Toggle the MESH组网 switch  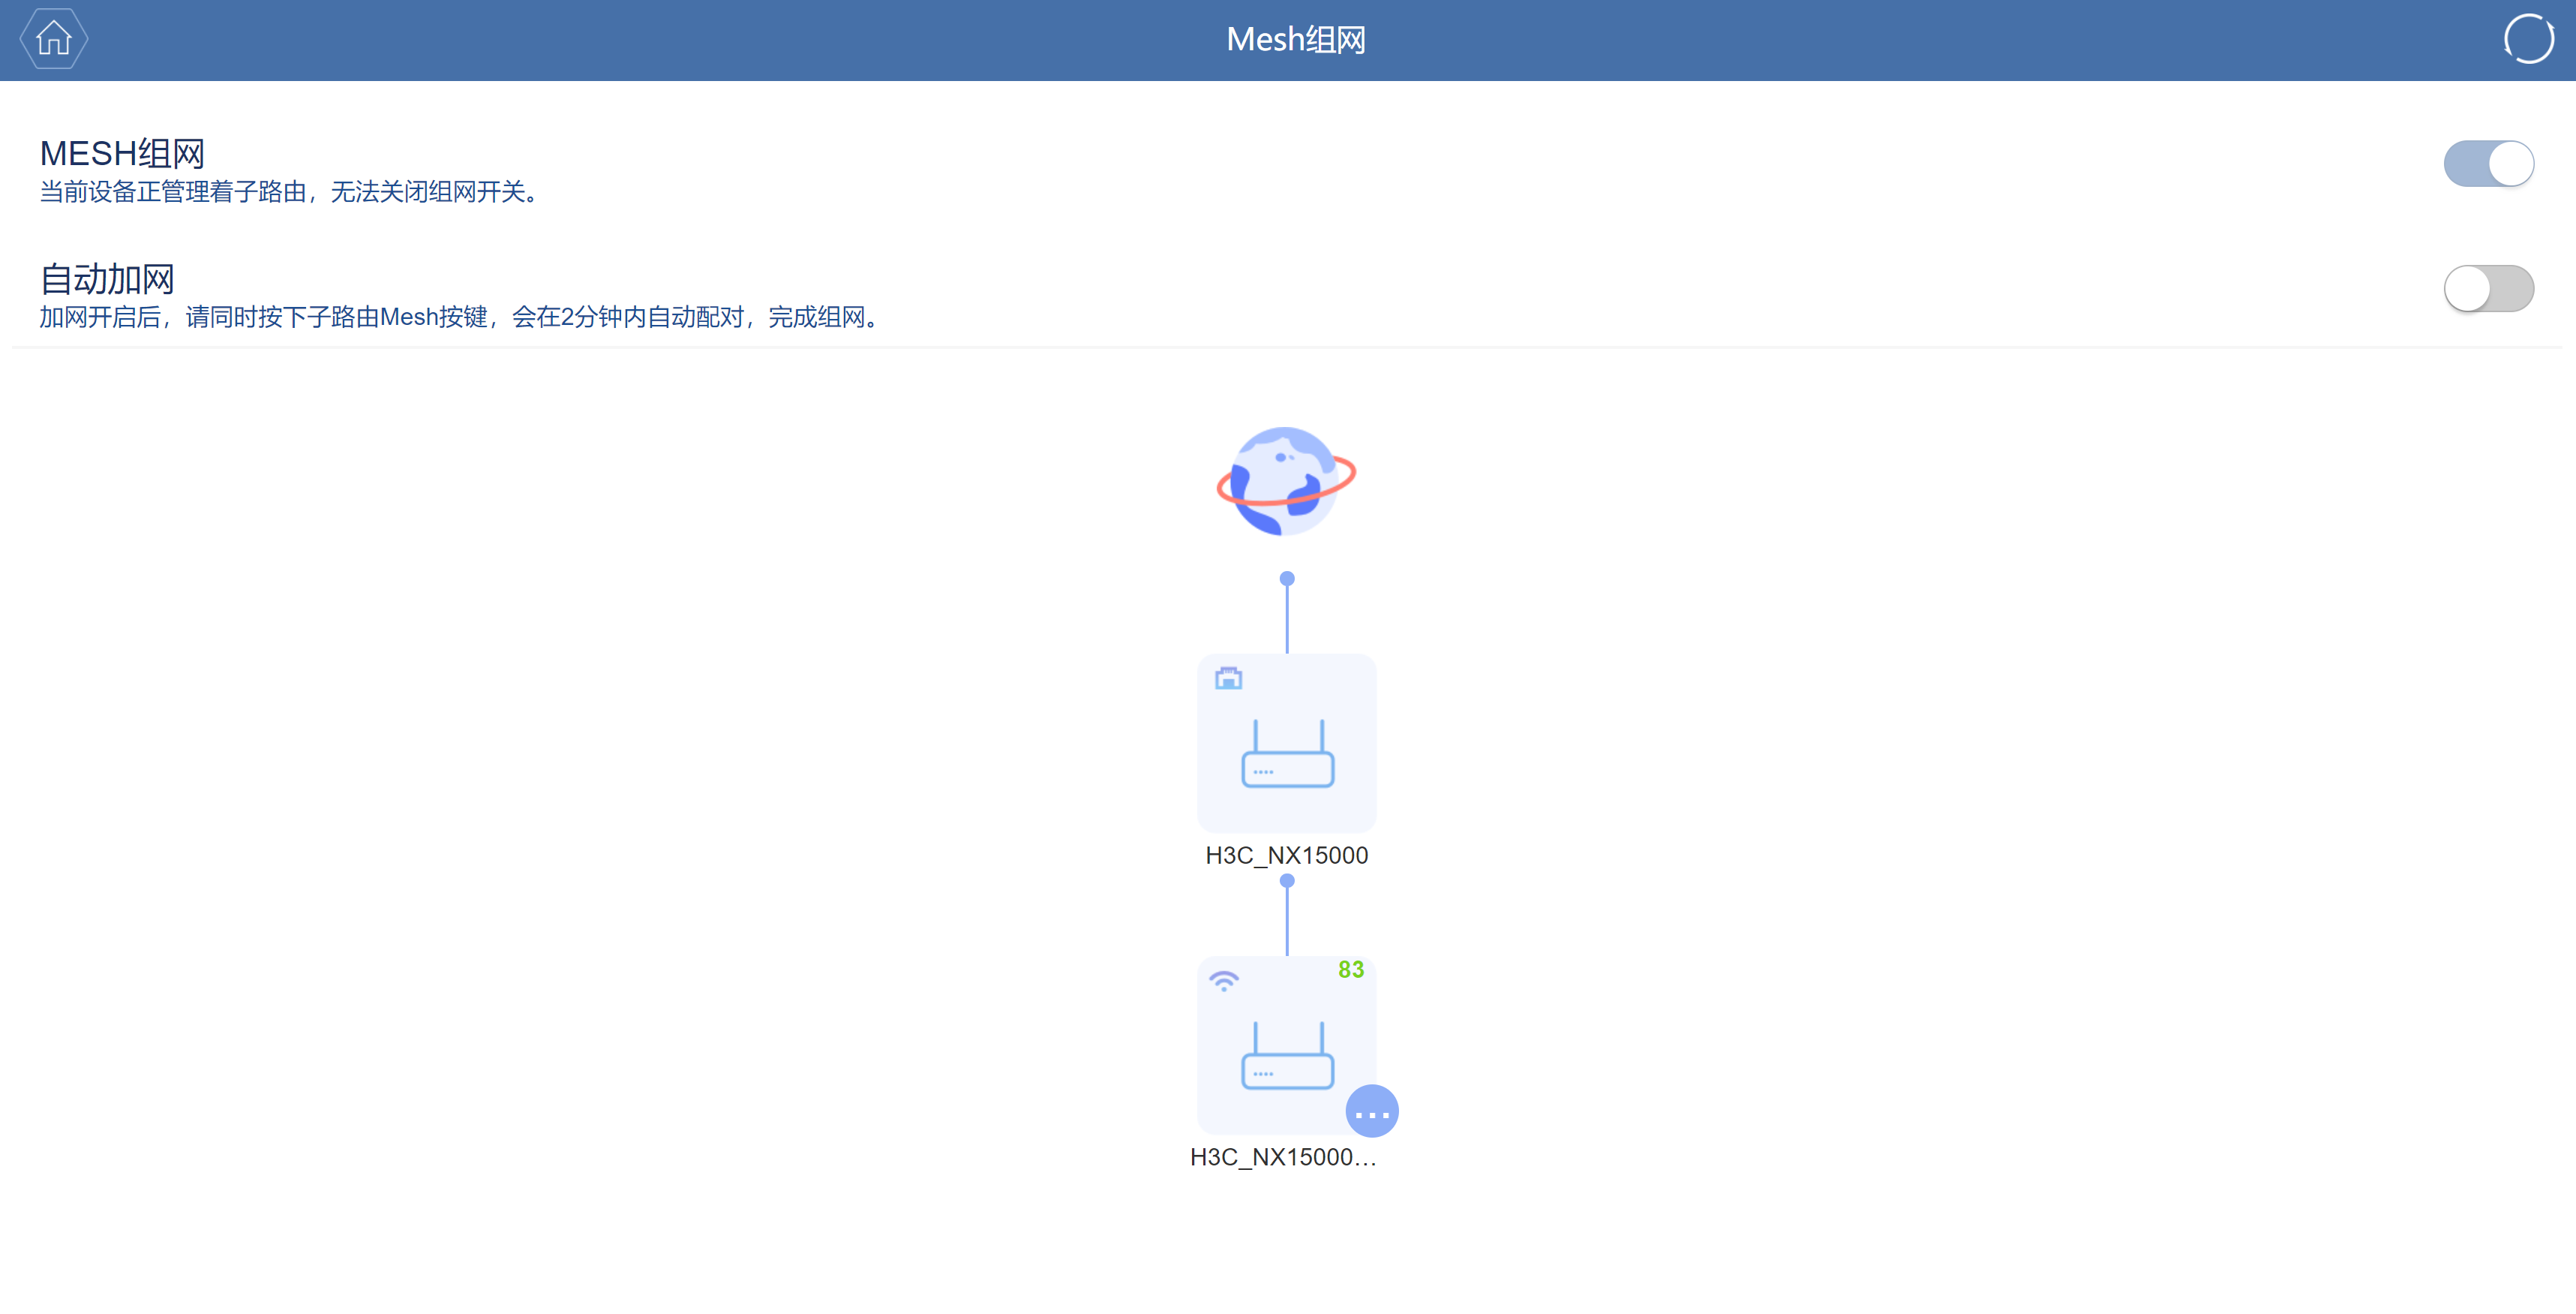click(x=2488, y=163)
